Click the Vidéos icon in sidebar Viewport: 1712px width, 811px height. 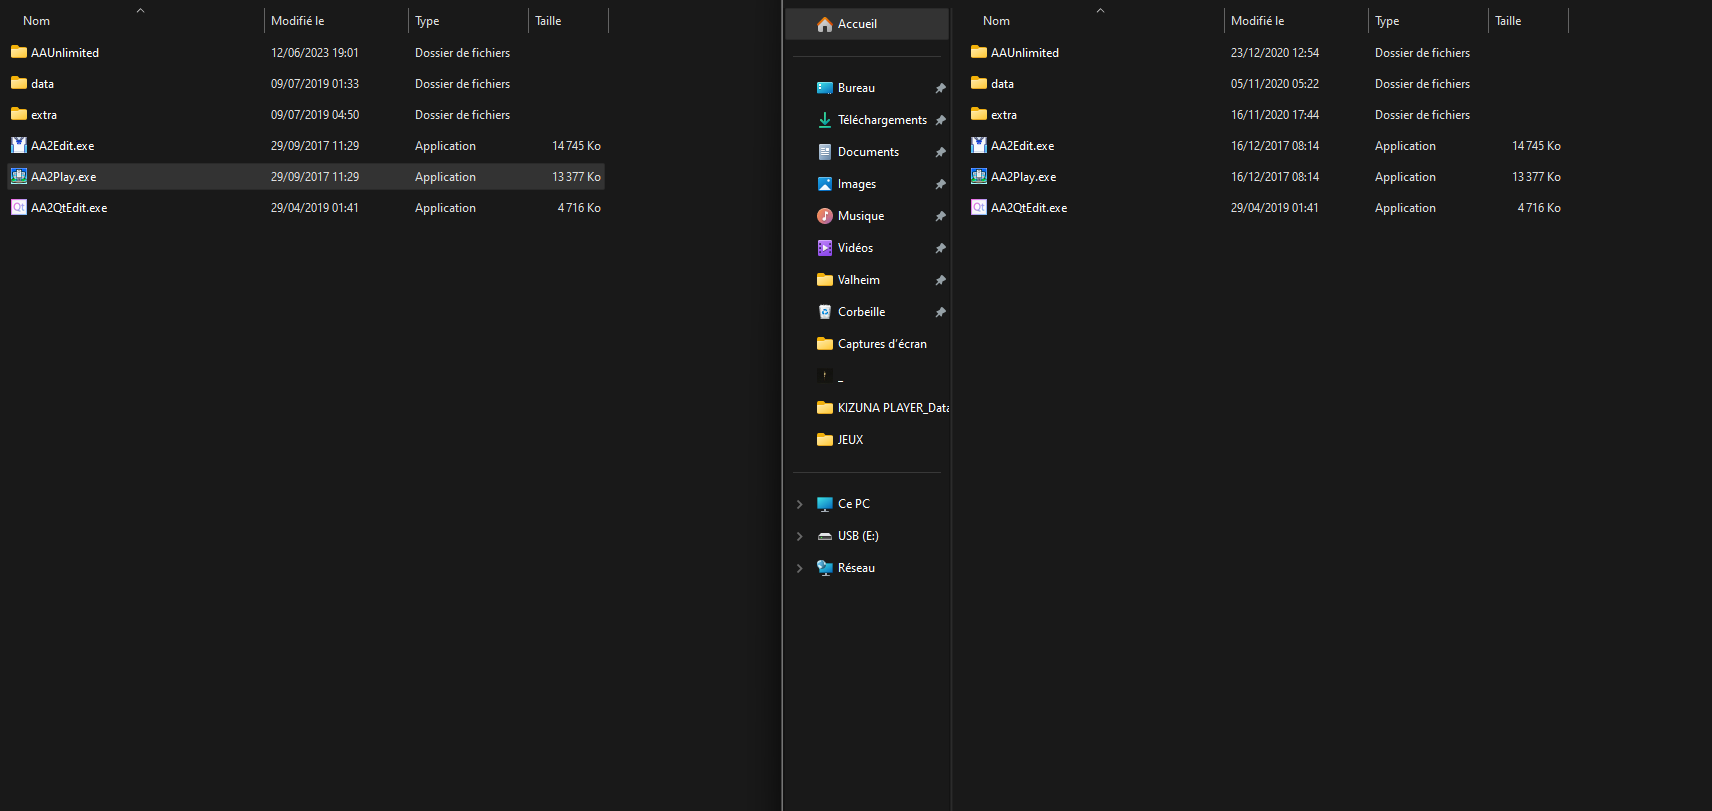(825, 248)
